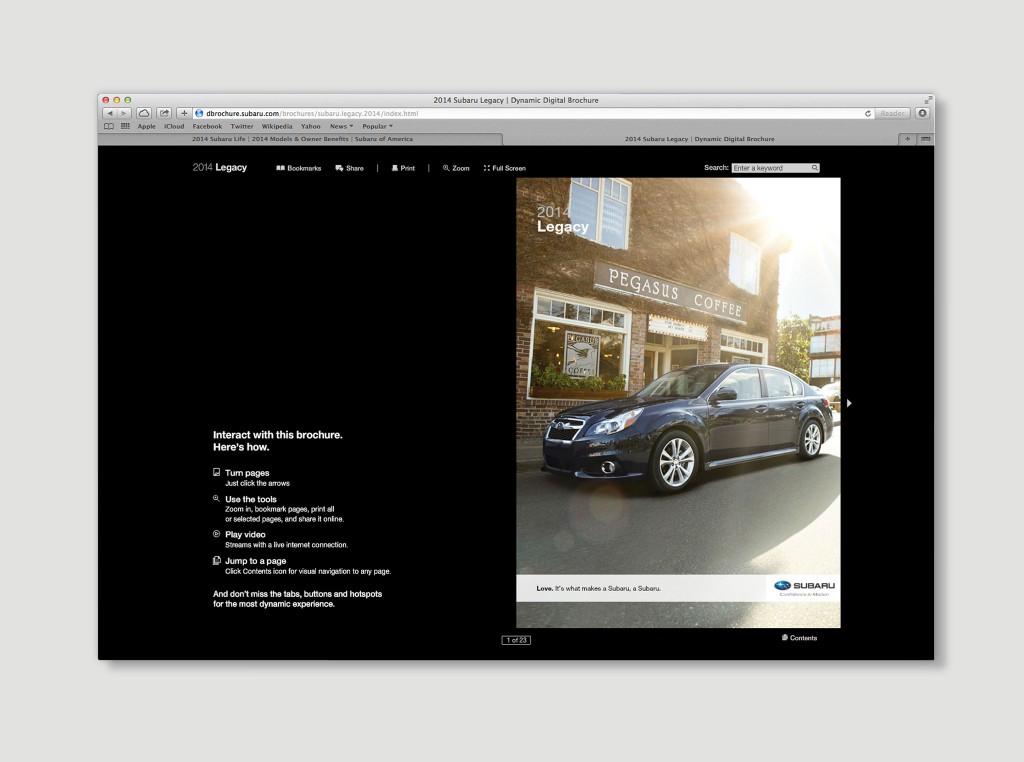This screenshot has height=762, width=1024.
Task: Open the Wikipedia bookmark
Action: coord(277,127)
